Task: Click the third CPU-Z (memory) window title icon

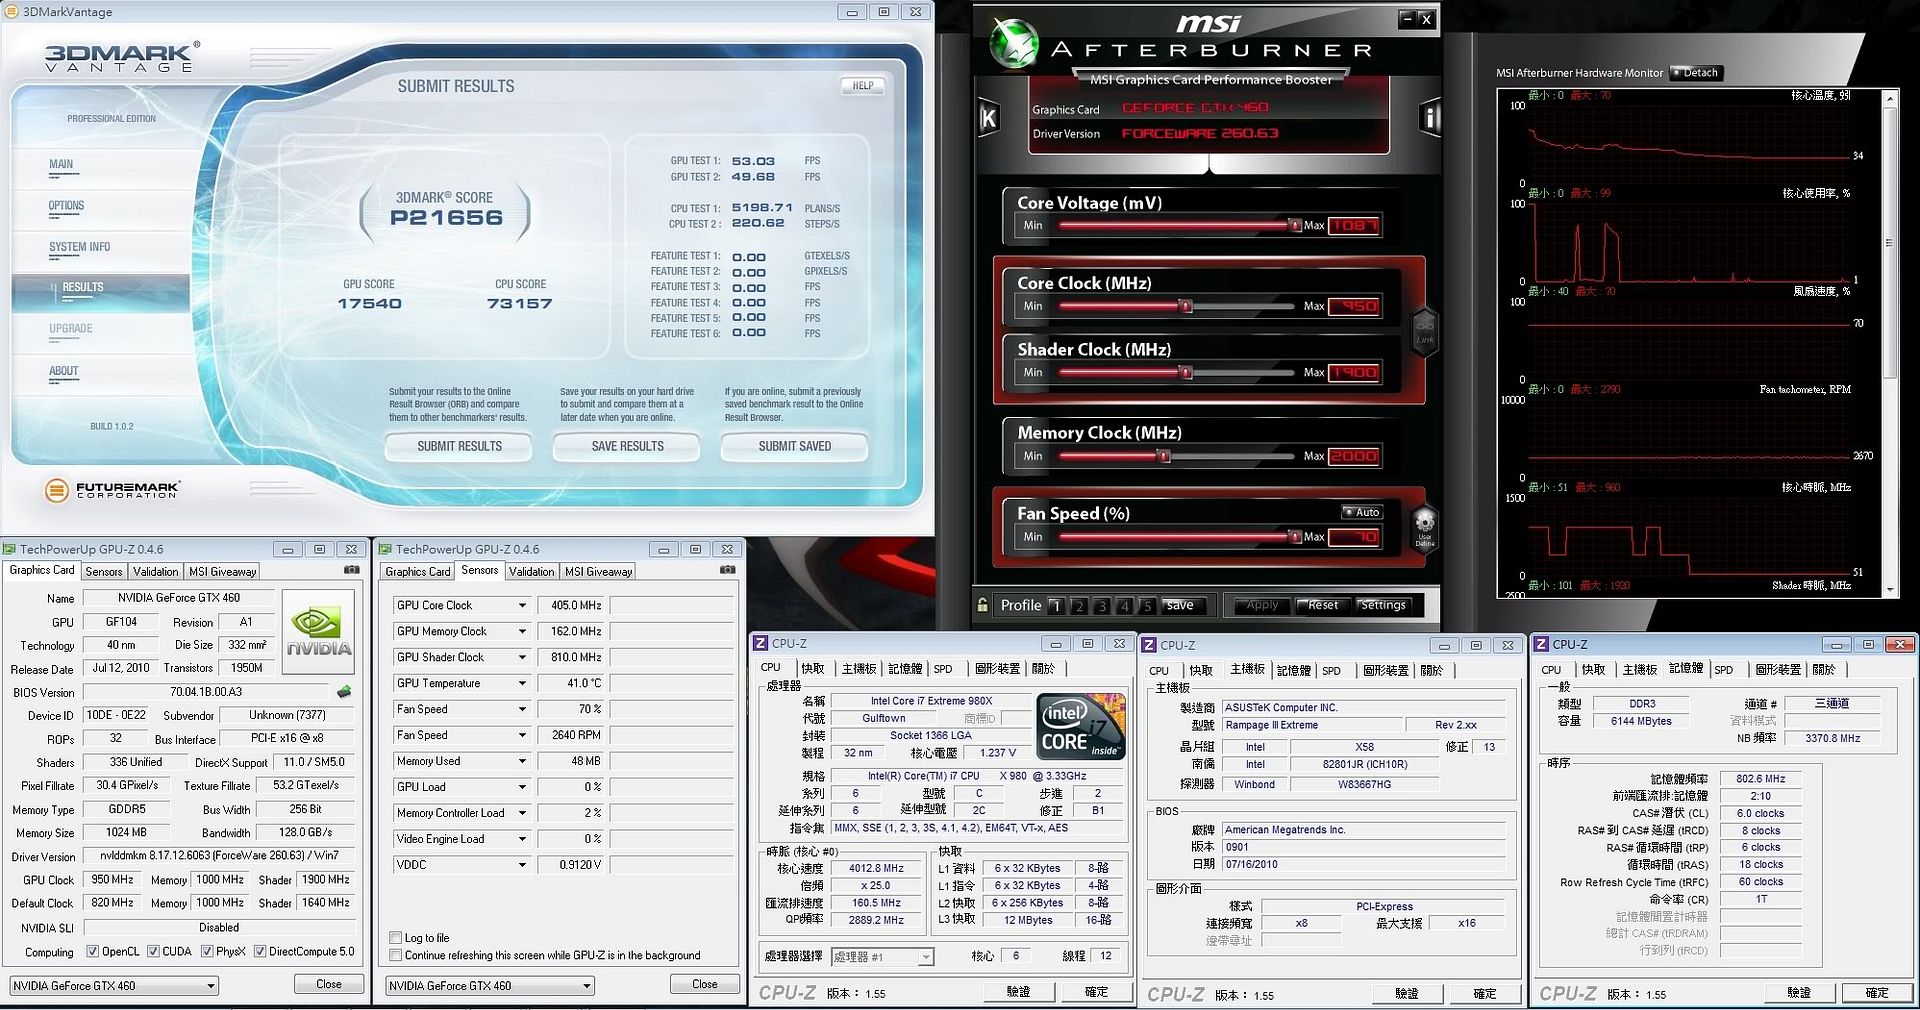Action: coord(1541,644)
